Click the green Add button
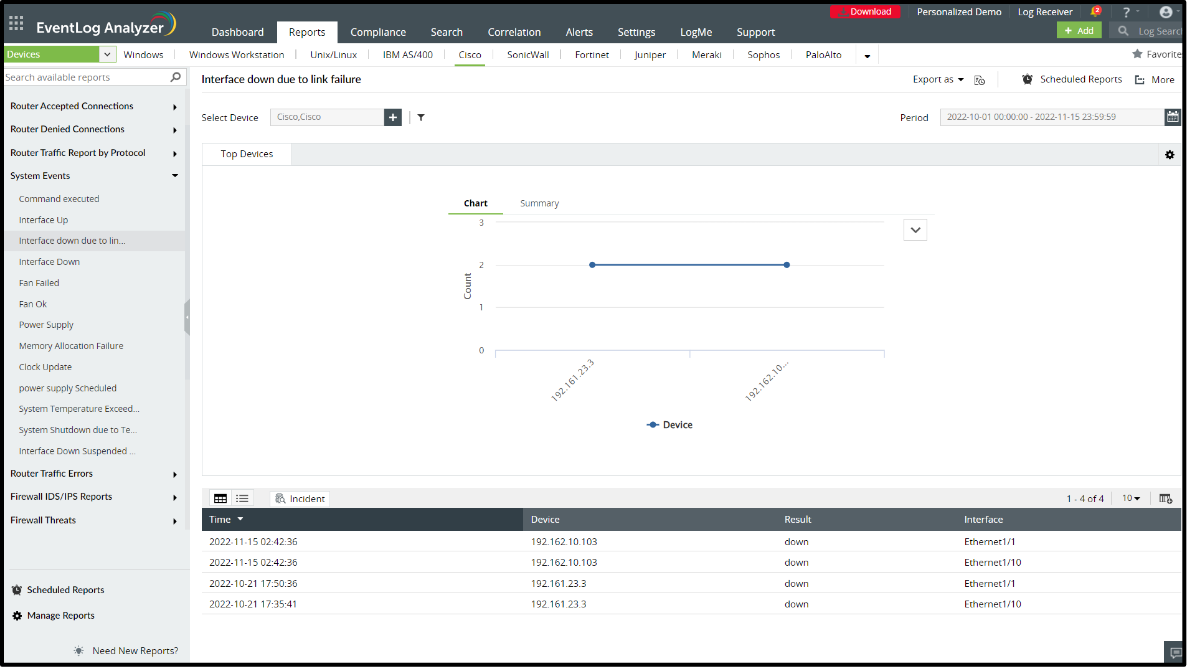The image size is (1187, 667). [1078, 31]
